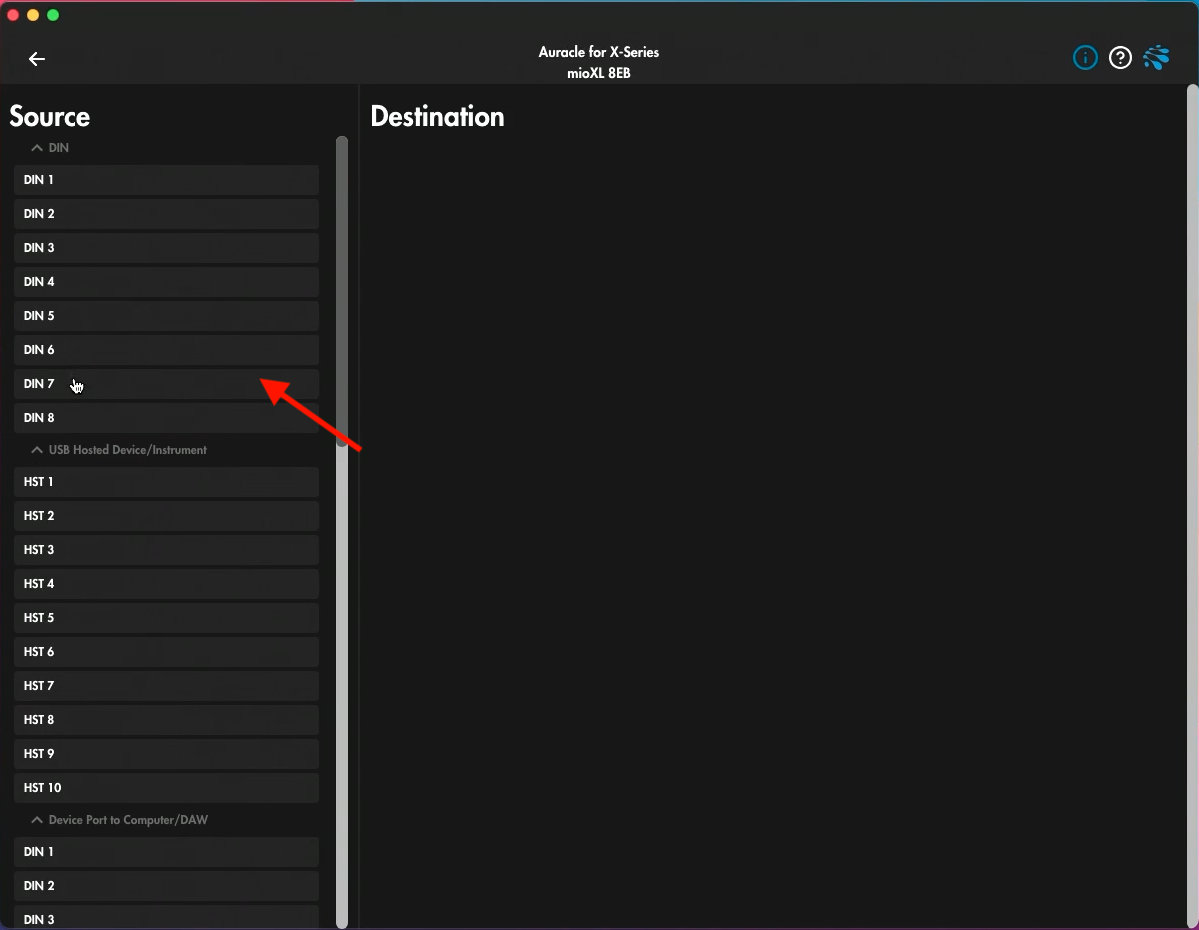Choose HST 3 as a source
The image size is (1199, 930).
(x=166, y=550)
